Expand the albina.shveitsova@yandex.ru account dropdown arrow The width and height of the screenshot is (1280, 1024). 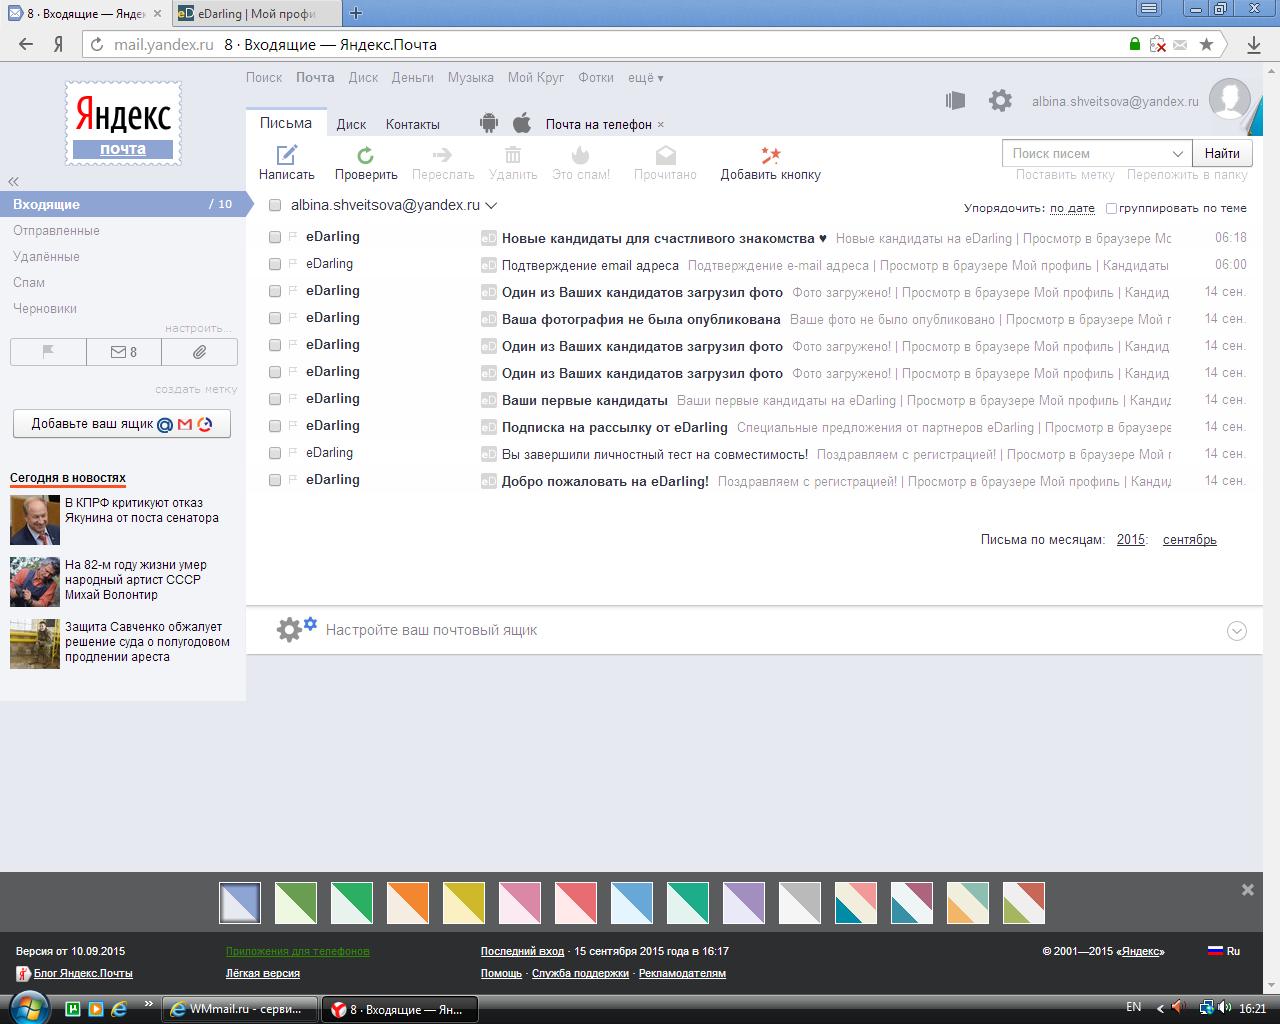click(491, 206)
